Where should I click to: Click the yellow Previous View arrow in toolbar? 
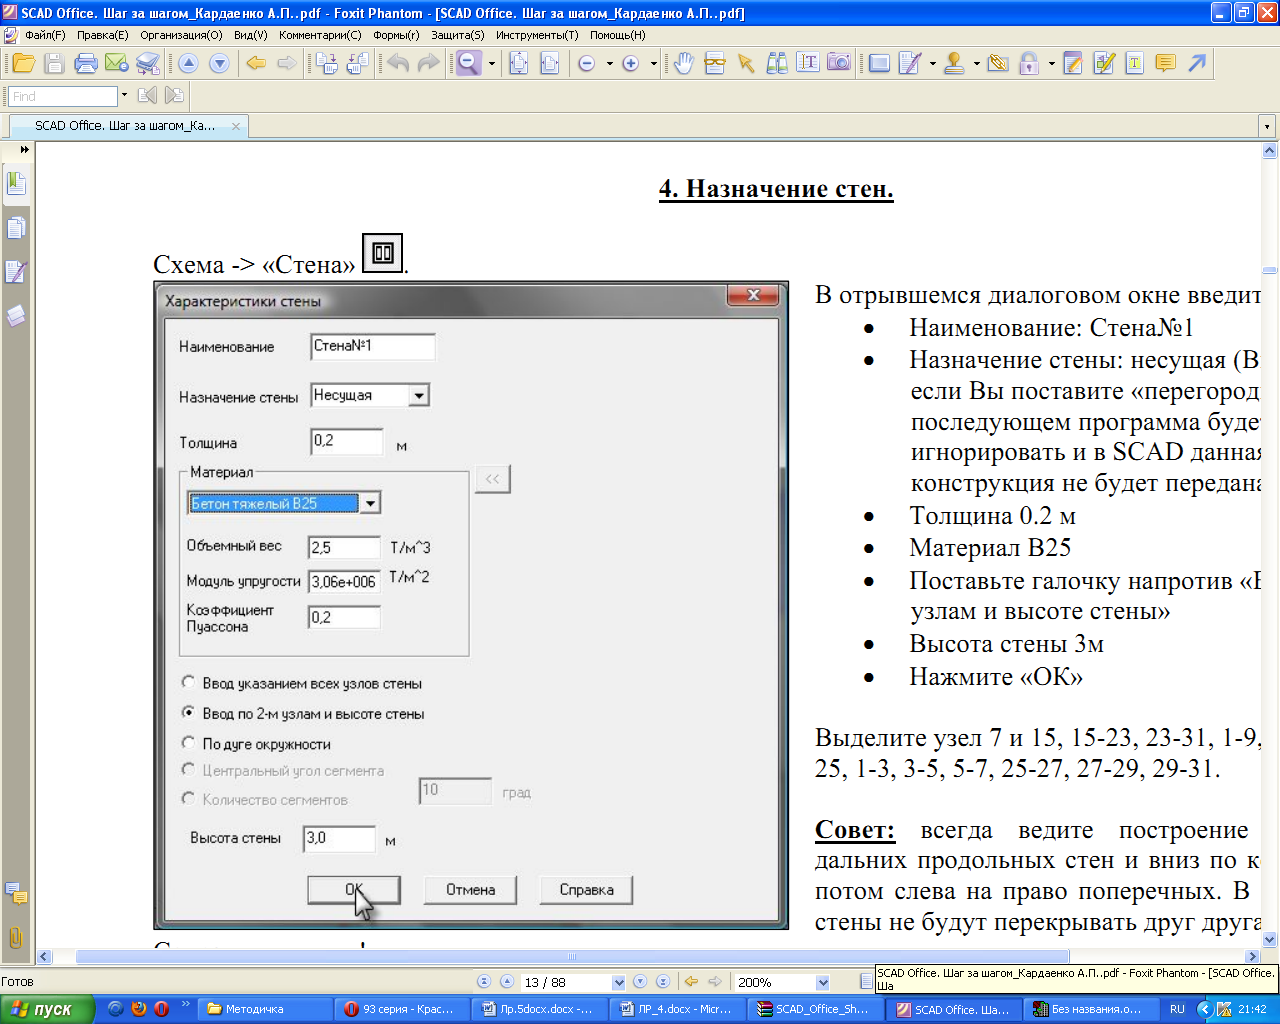coord(256,64)
